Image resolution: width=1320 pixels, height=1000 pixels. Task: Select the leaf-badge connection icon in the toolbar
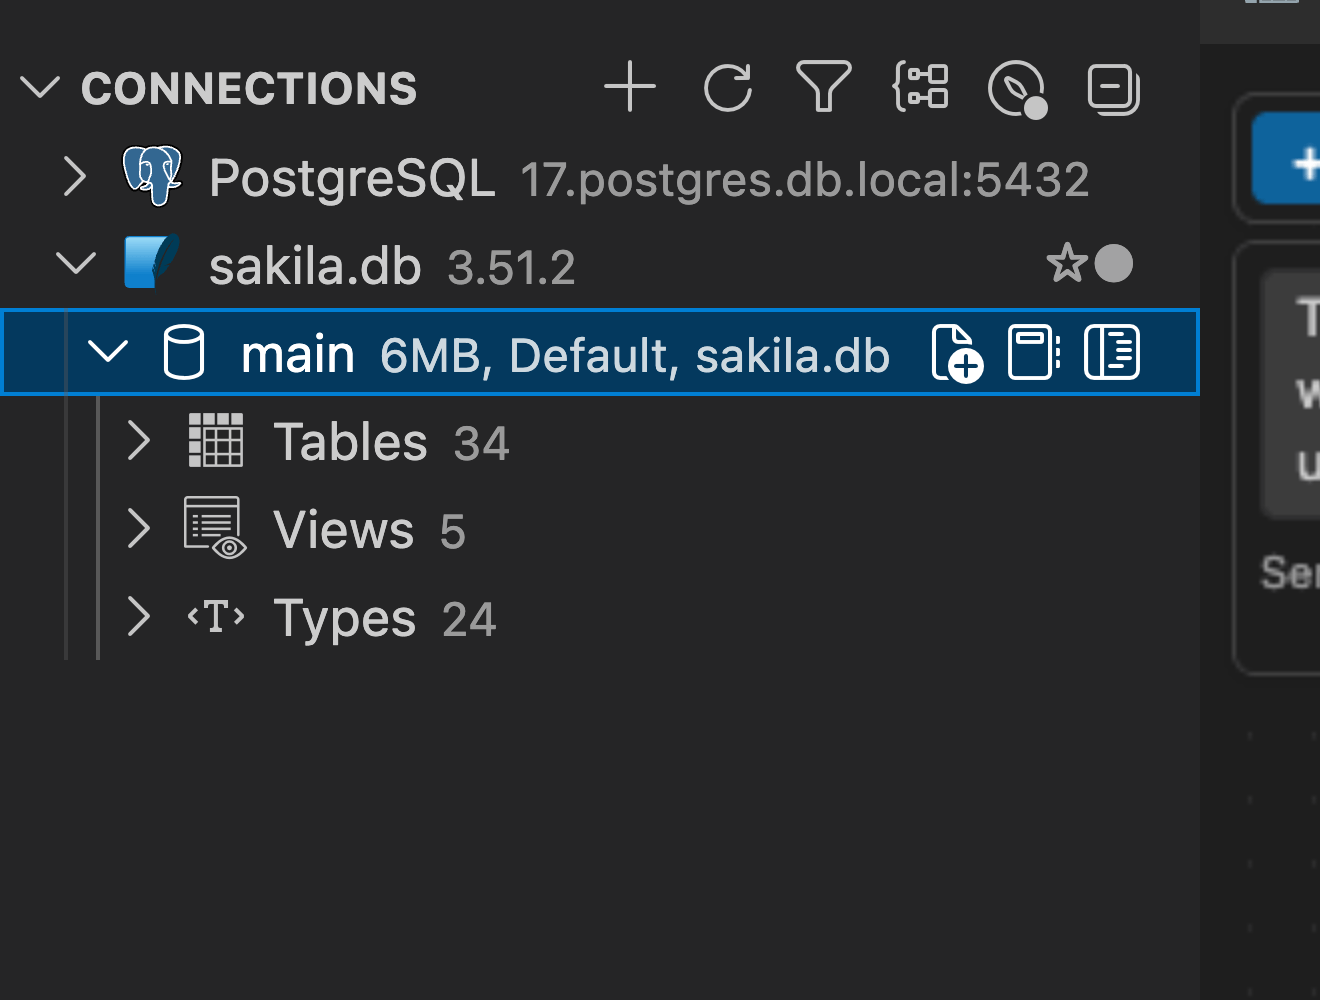[1017, 88]
